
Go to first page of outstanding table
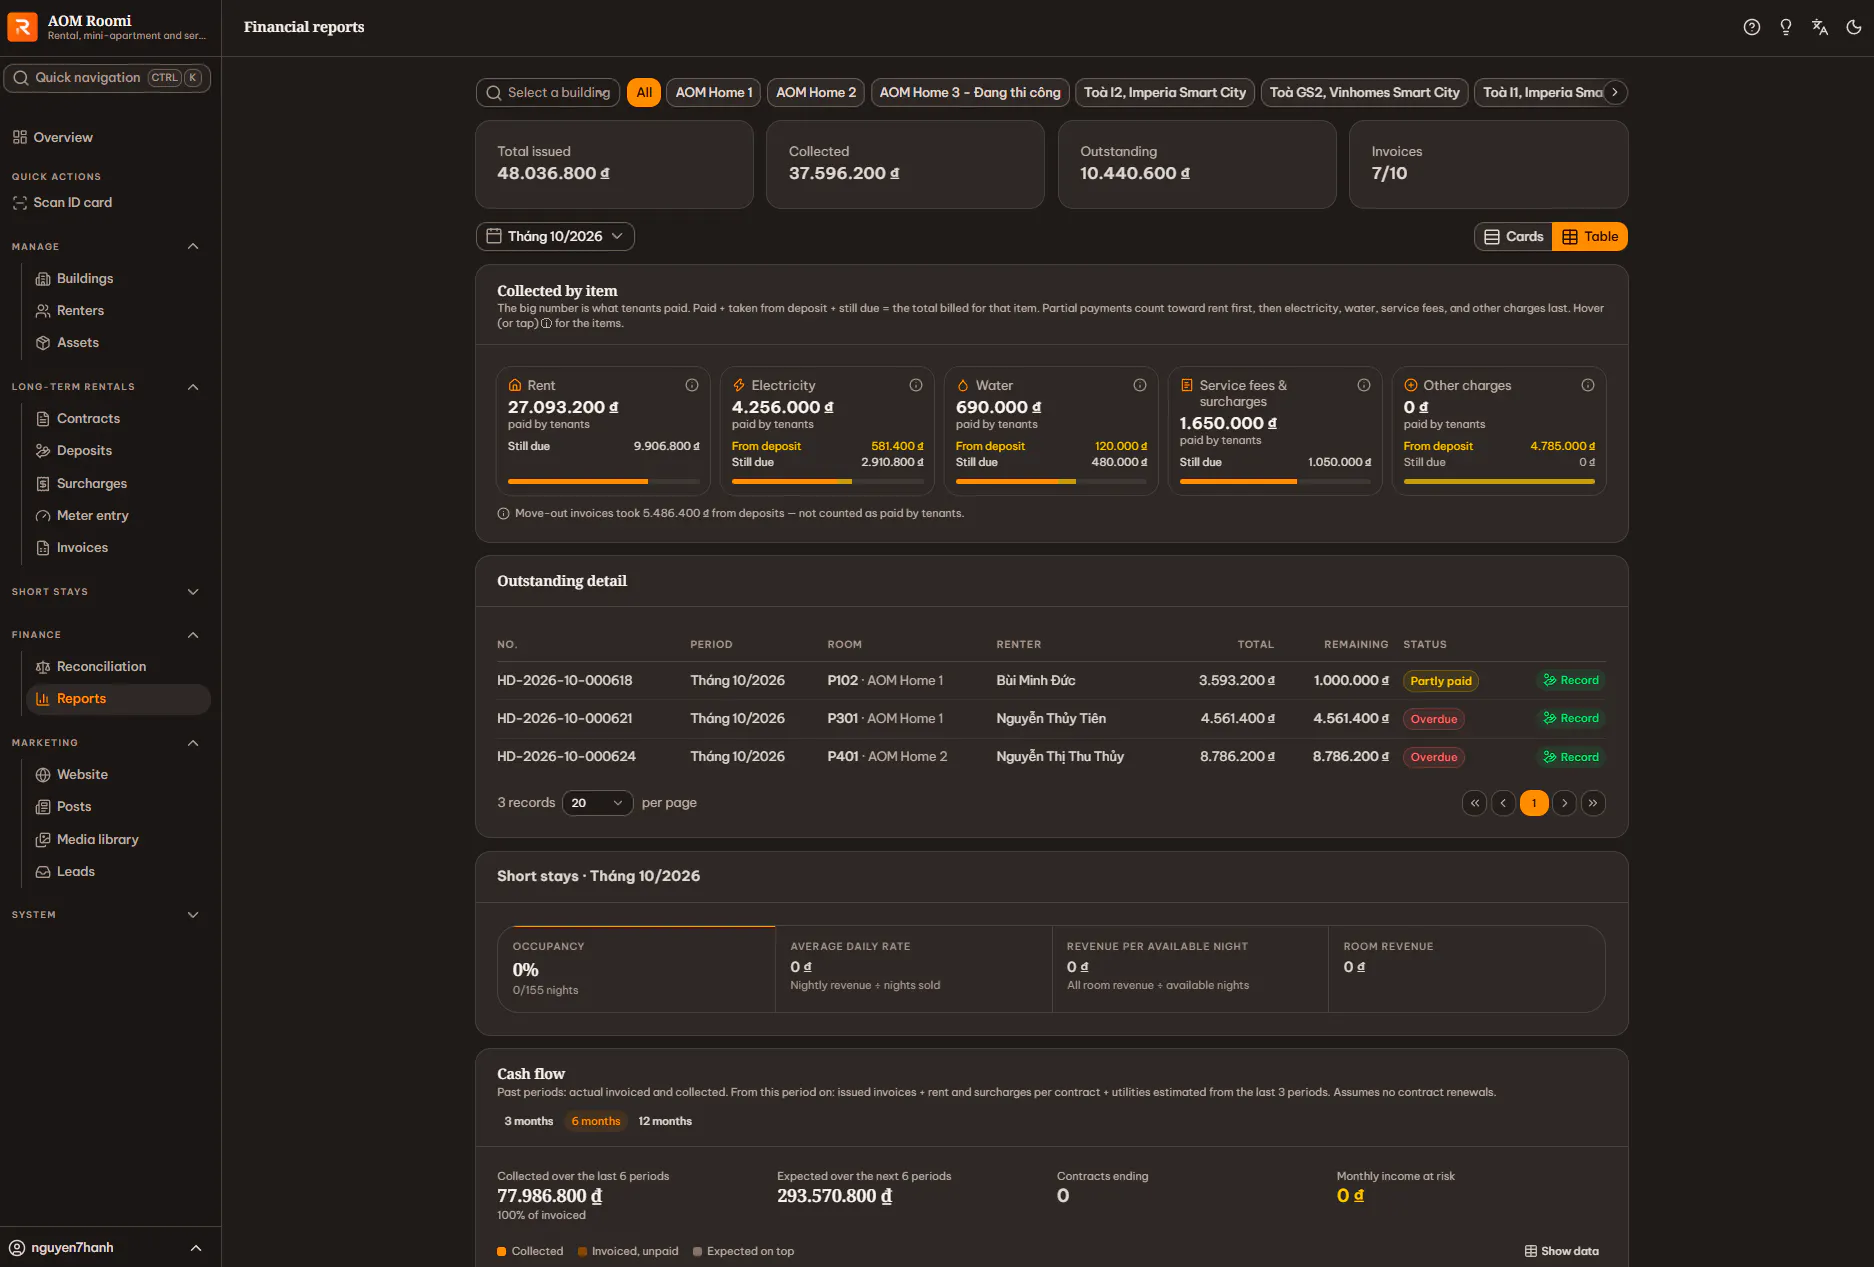point(1474,803)
